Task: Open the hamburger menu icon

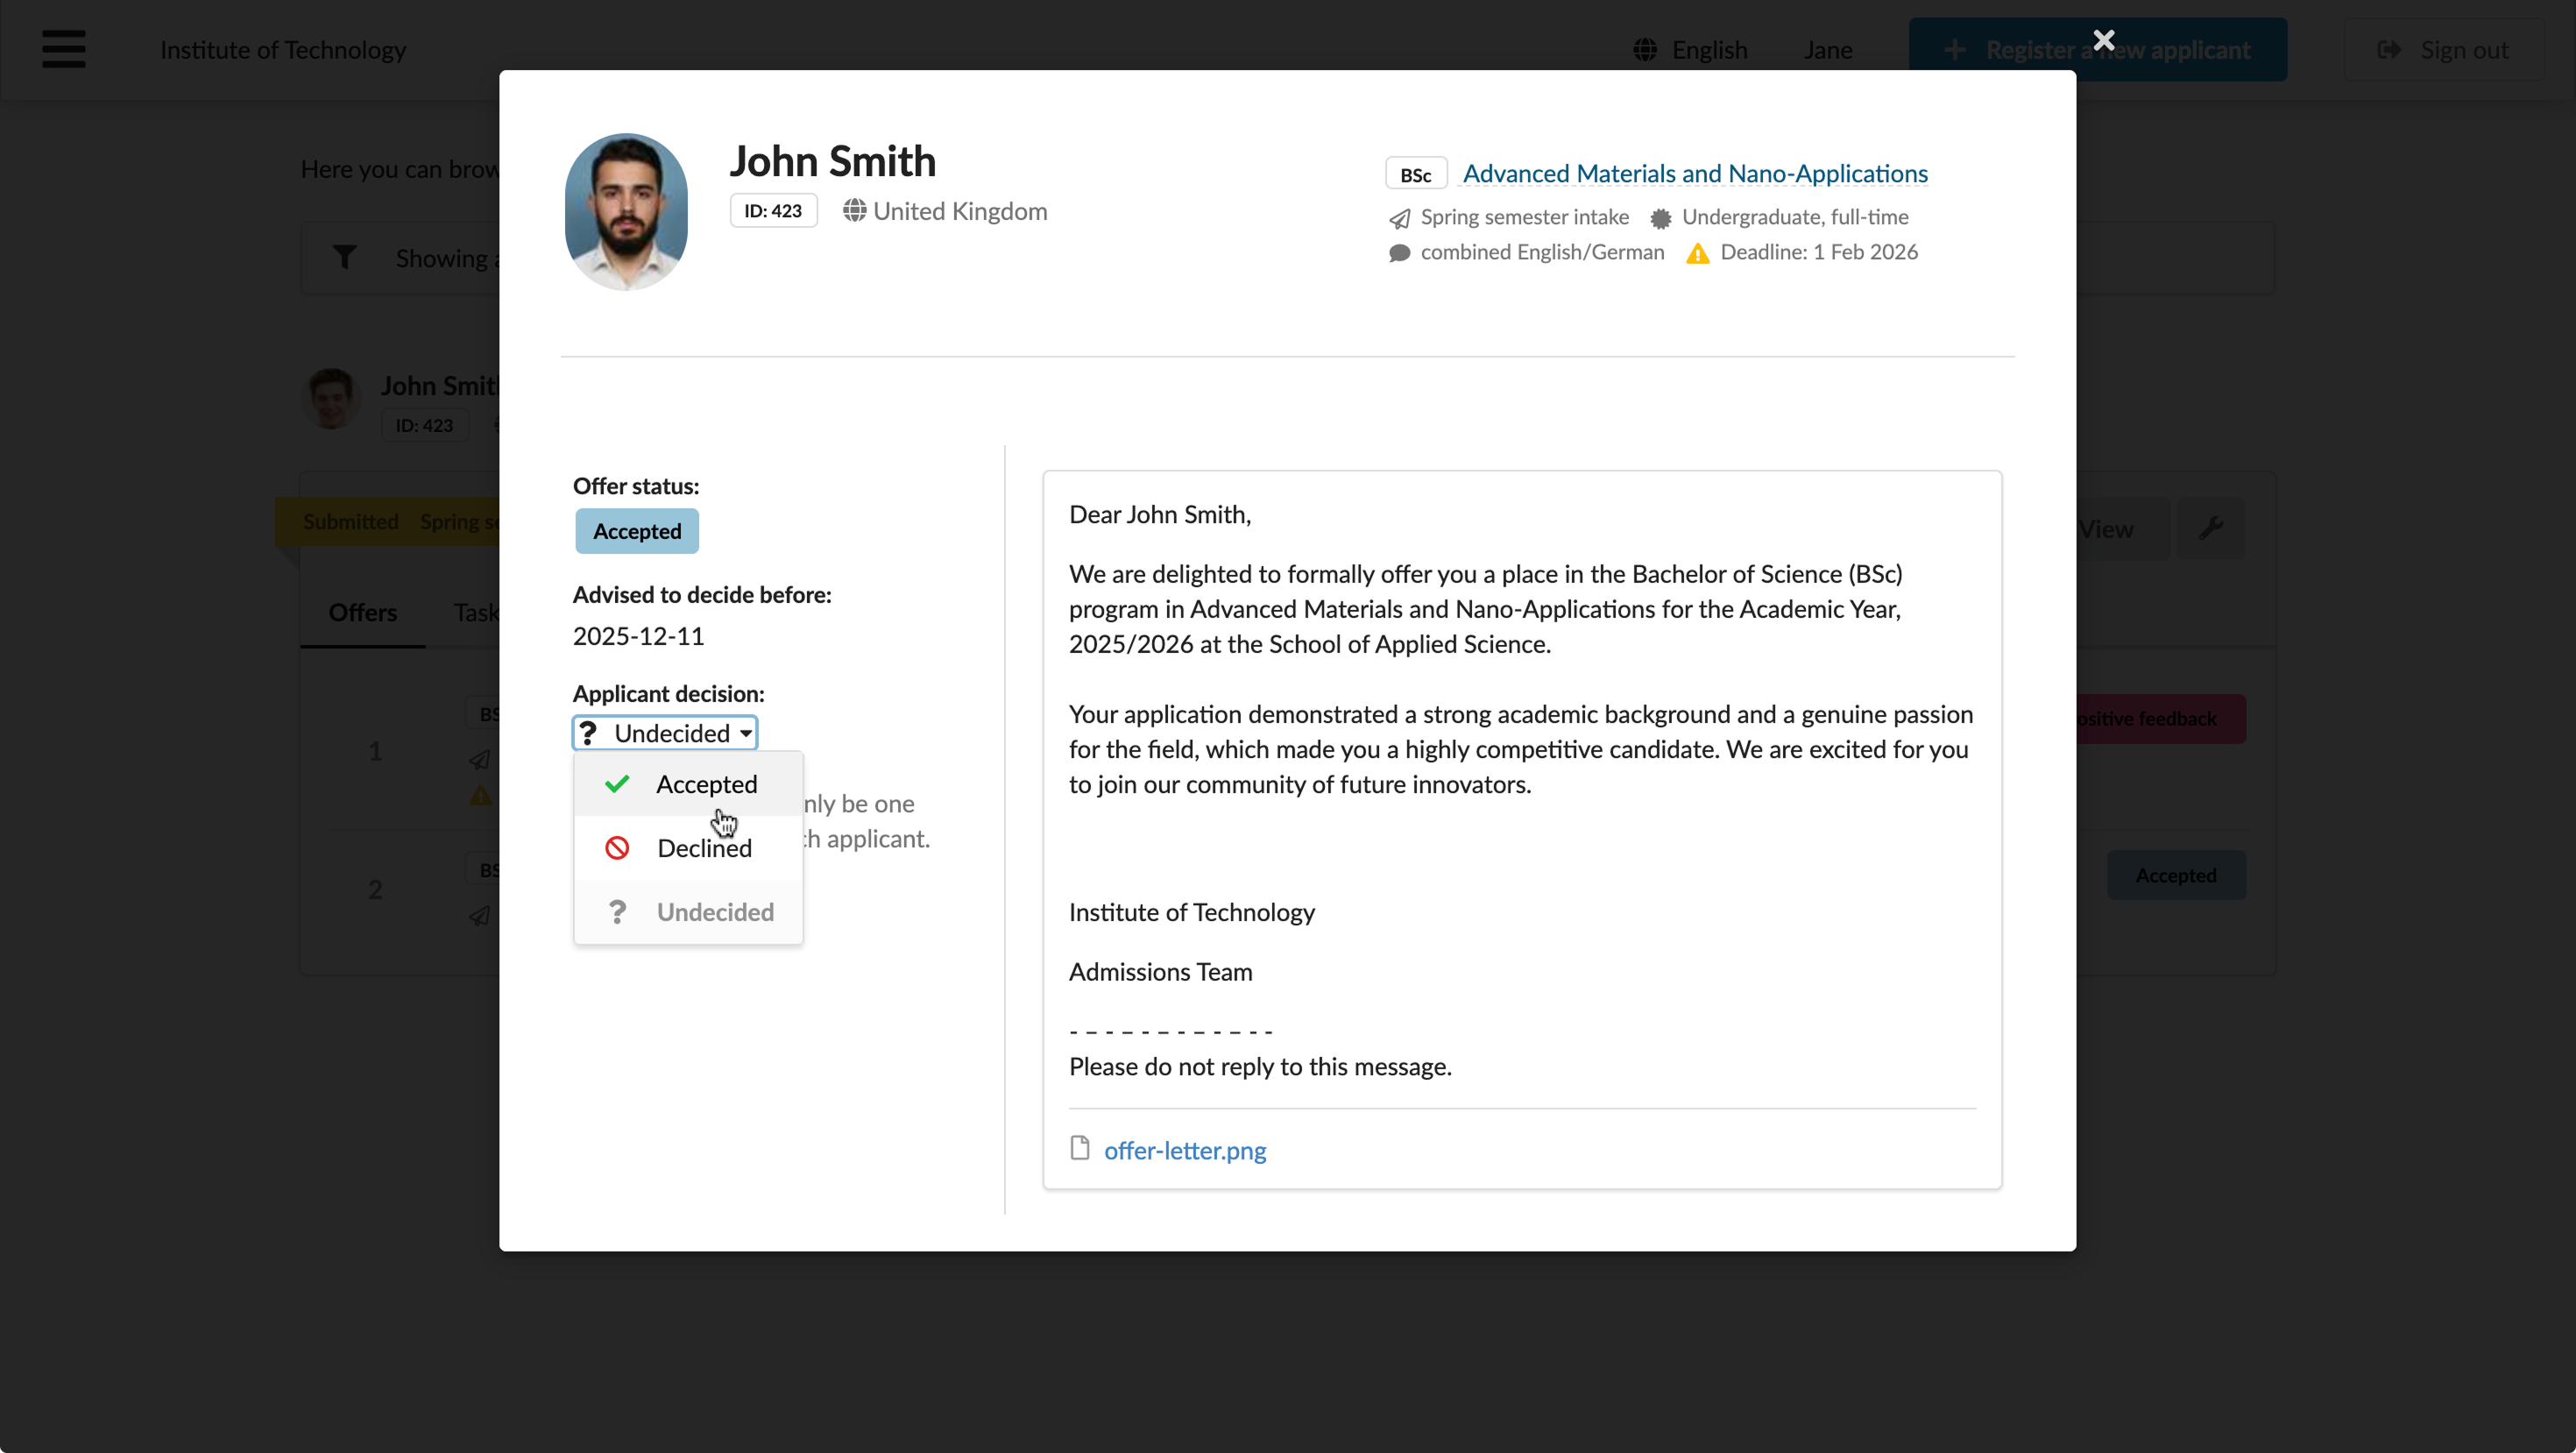Action: tap(64, 49)
